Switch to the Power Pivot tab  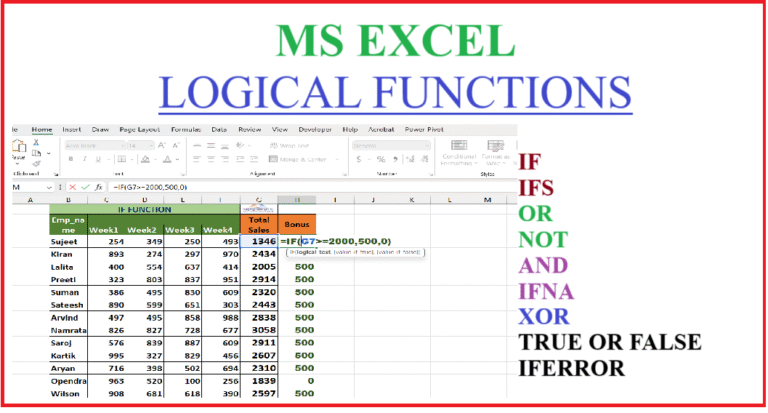point(426,129)
